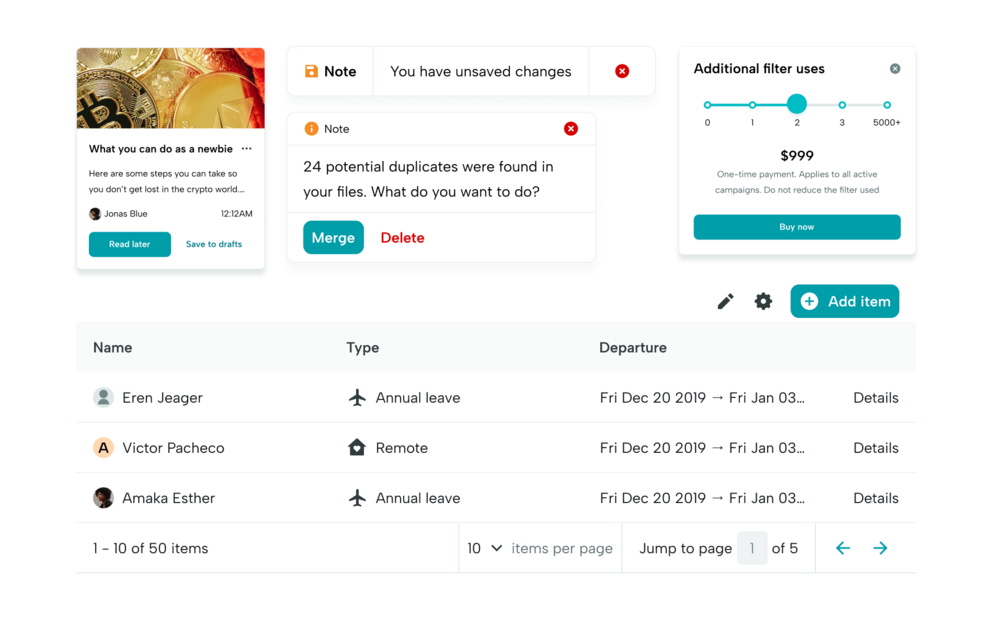The width and height of the screenshot is (1005, 639).
Task: Select the 0 point on the slider
Action: pyautogui.click(x=708, y=105)
